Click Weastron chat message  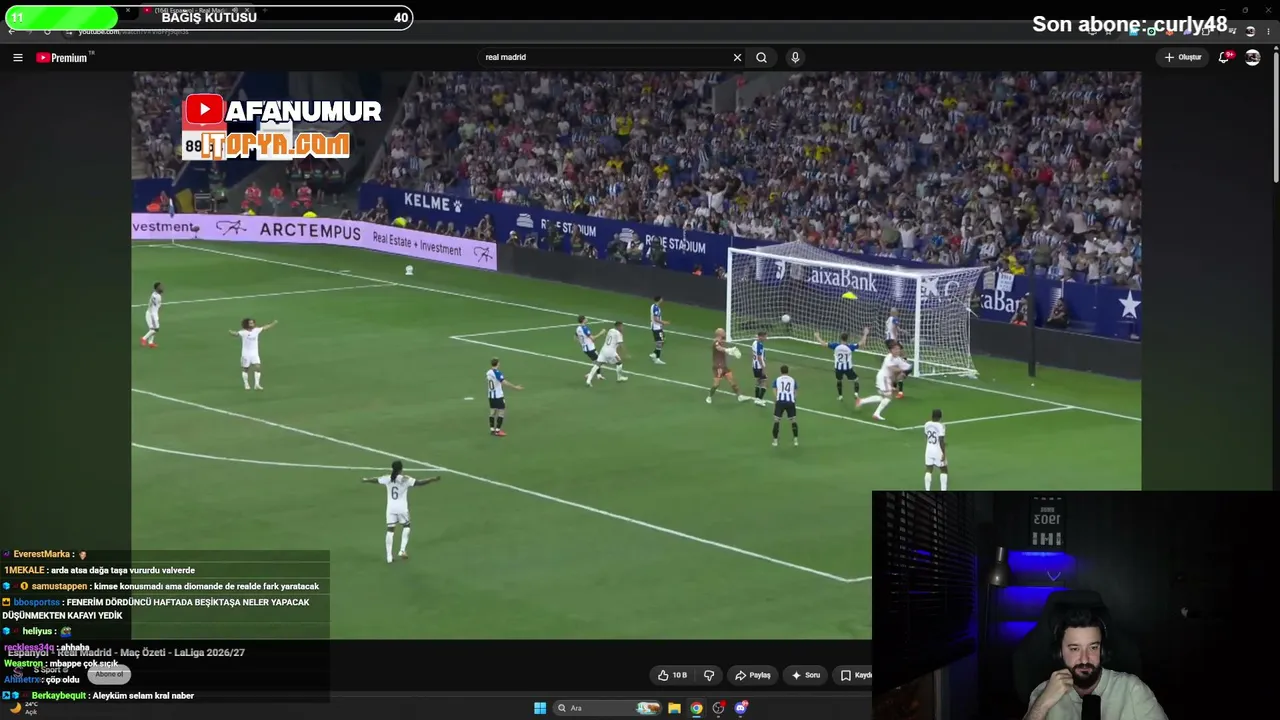click(x=61, y=663)
